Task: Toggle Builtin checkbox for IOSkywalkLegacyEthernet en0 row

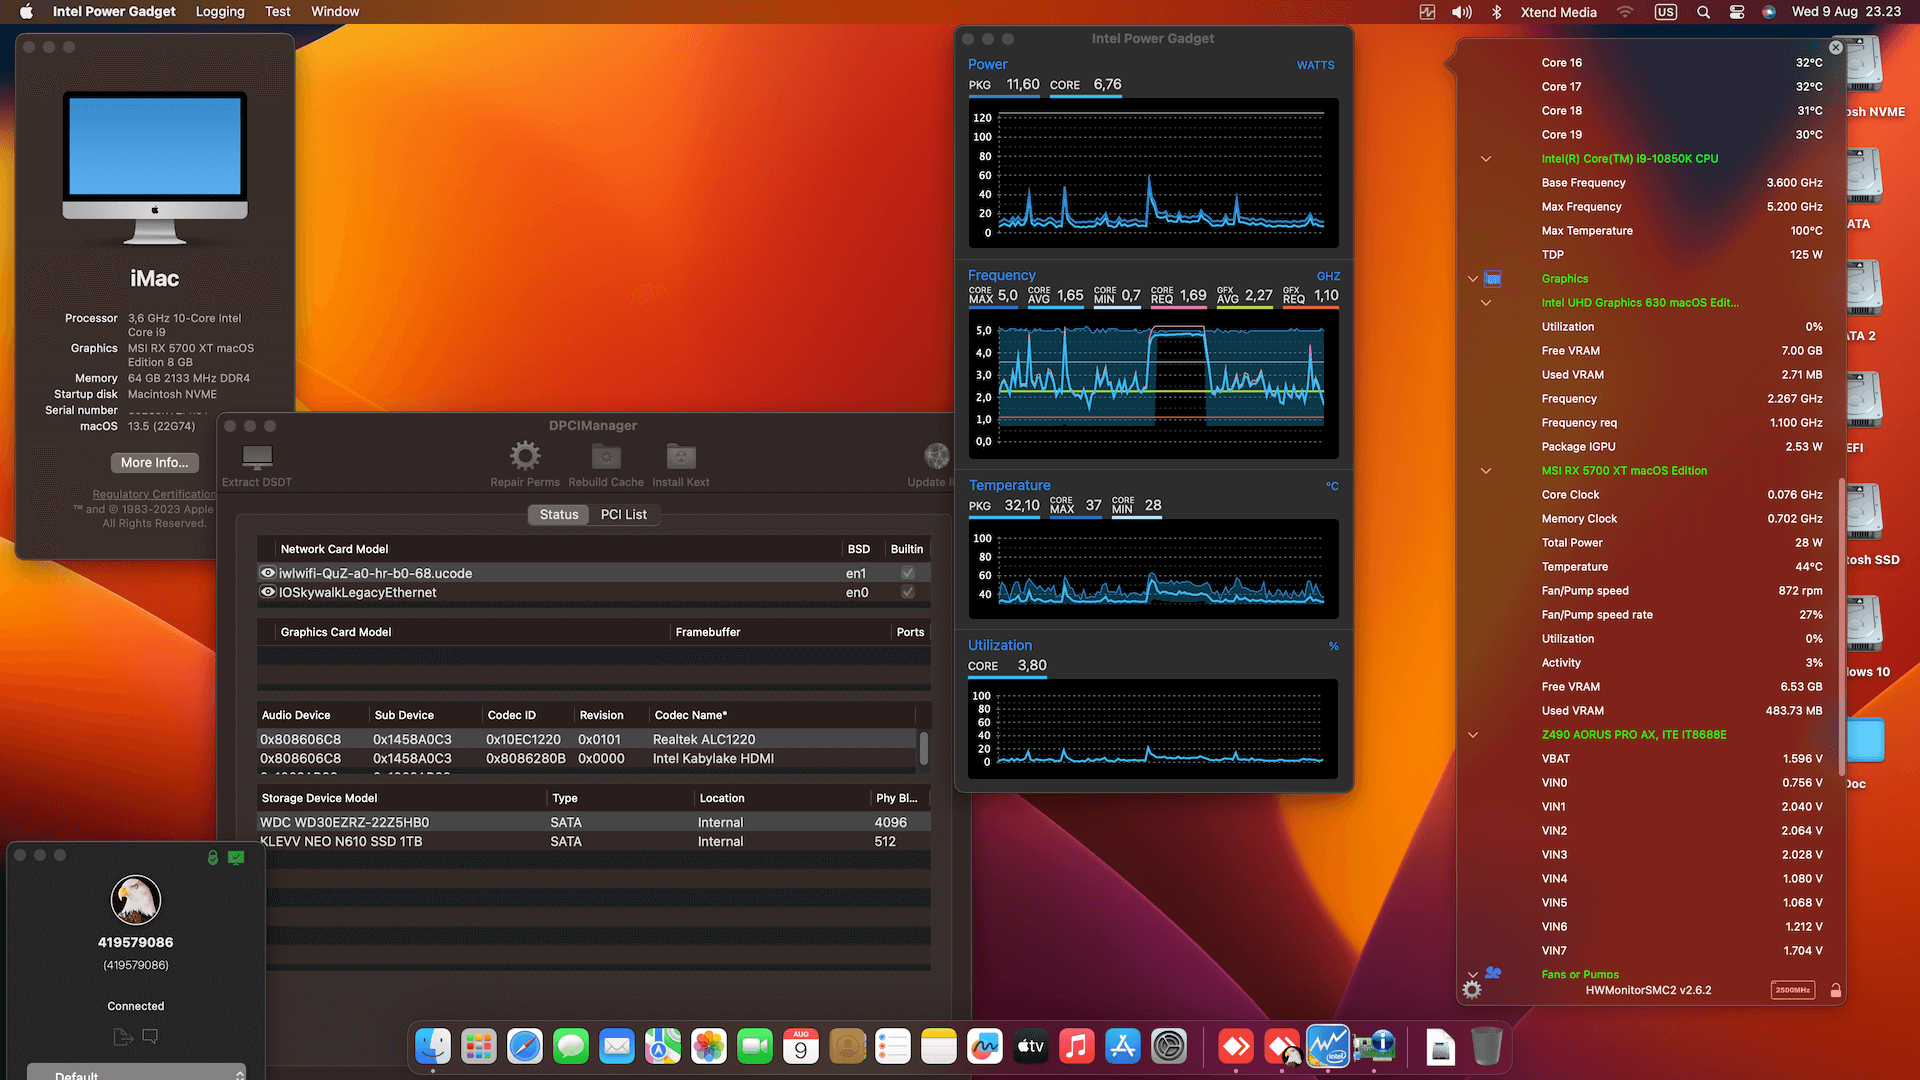Action: pos(908,592)
